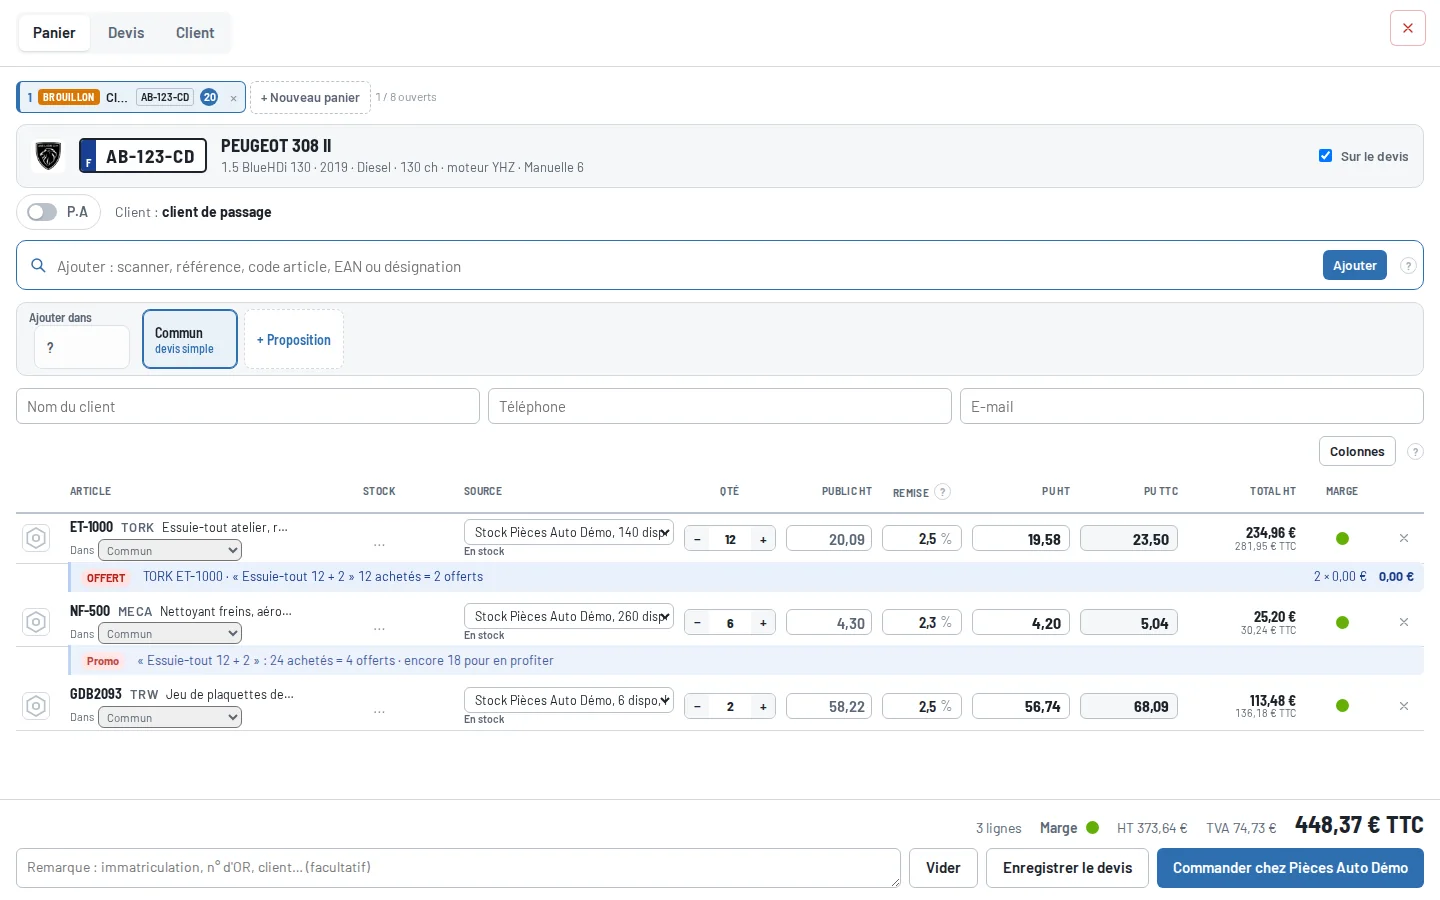Close the AB-123-CD draft basket tab

tap(233, 98)
